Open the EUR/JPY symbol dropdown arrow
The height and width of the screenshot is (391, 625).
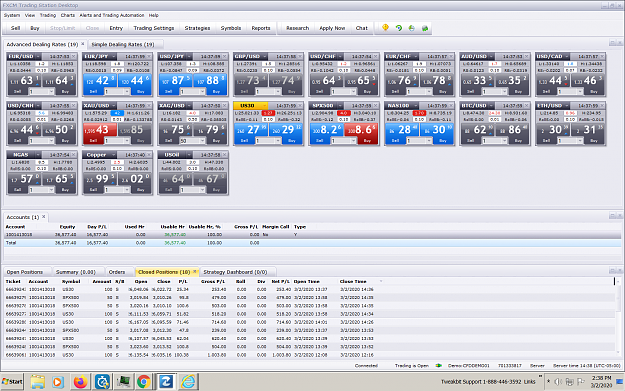pos(113,56)
